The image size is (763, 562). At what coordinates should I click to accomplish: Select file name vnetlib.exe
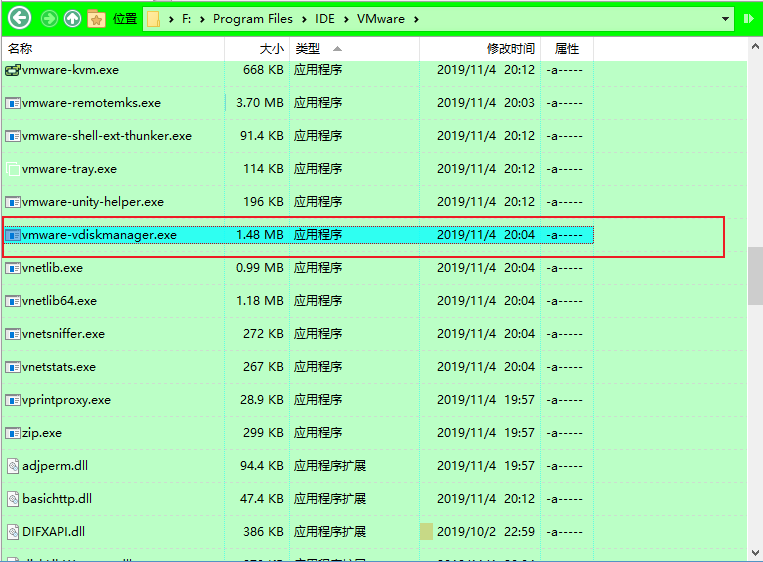pyautogui.click(x=52, y=268)
